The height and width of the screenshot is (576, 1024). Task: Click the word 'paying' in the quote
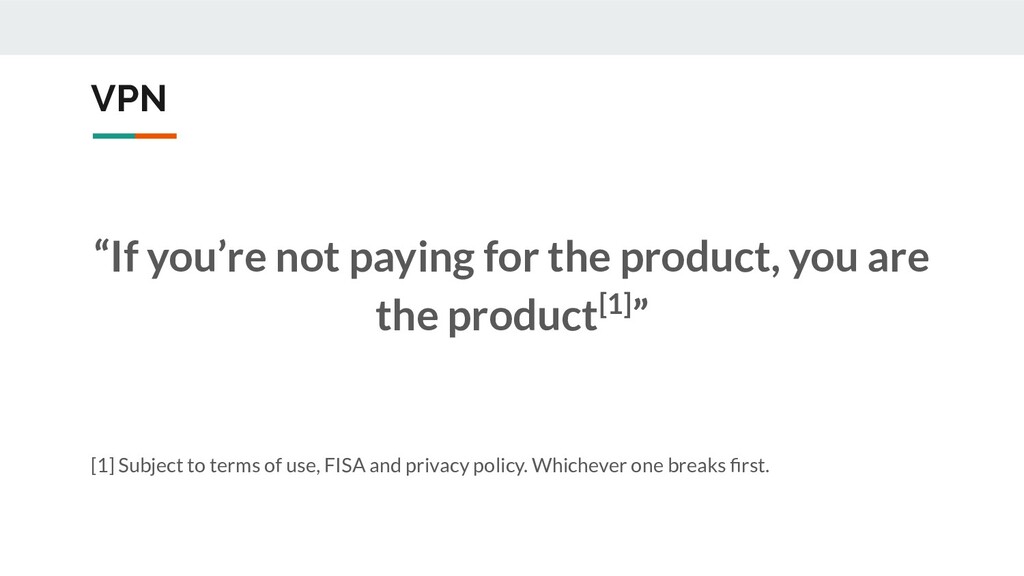pyautogui.click(x=411, y=259)
